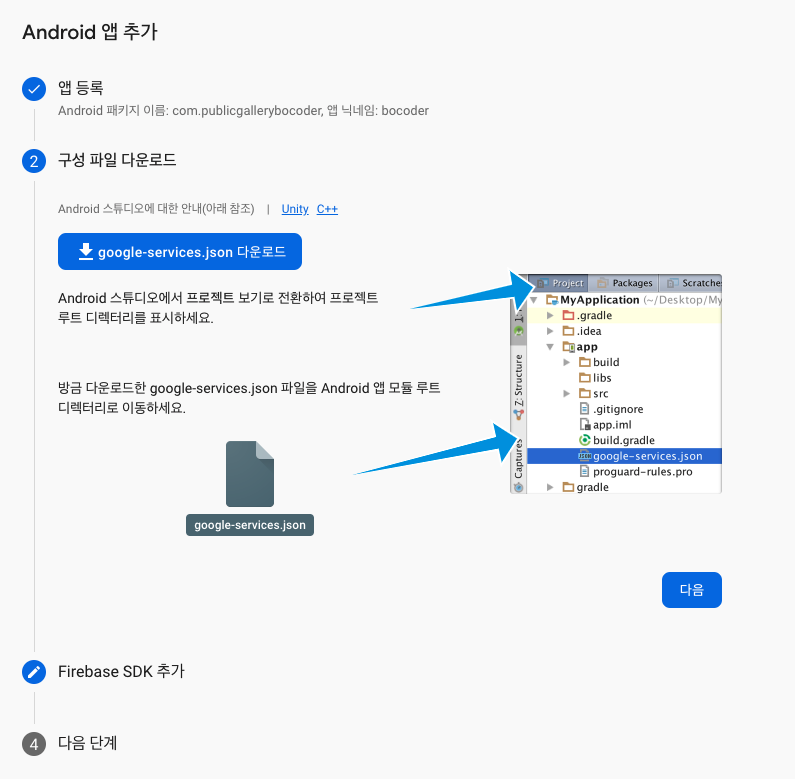The image size is (795, 779).
Task: Click the Android 앱 추가 page title
Action: pos(90,32)
